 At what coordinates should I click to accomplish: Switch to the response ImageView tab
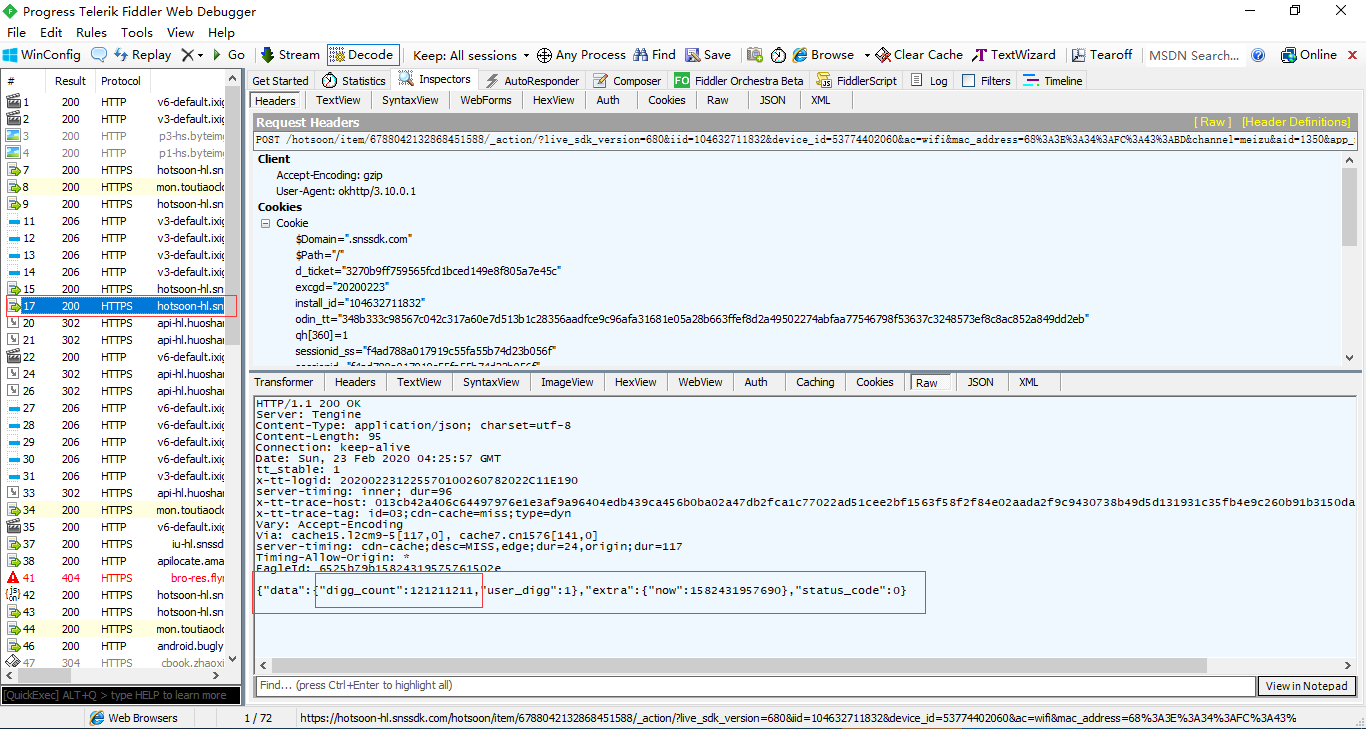[567, 382]
